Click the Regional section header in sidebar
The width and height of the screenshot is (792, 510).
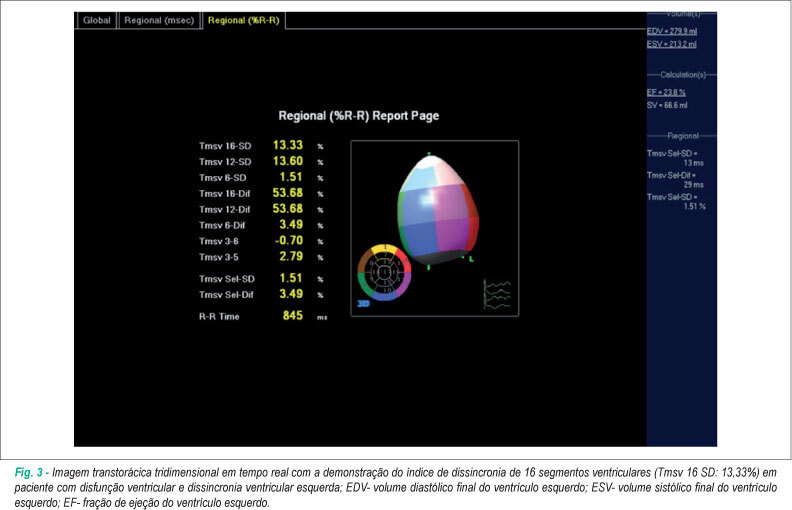(683, 136)
